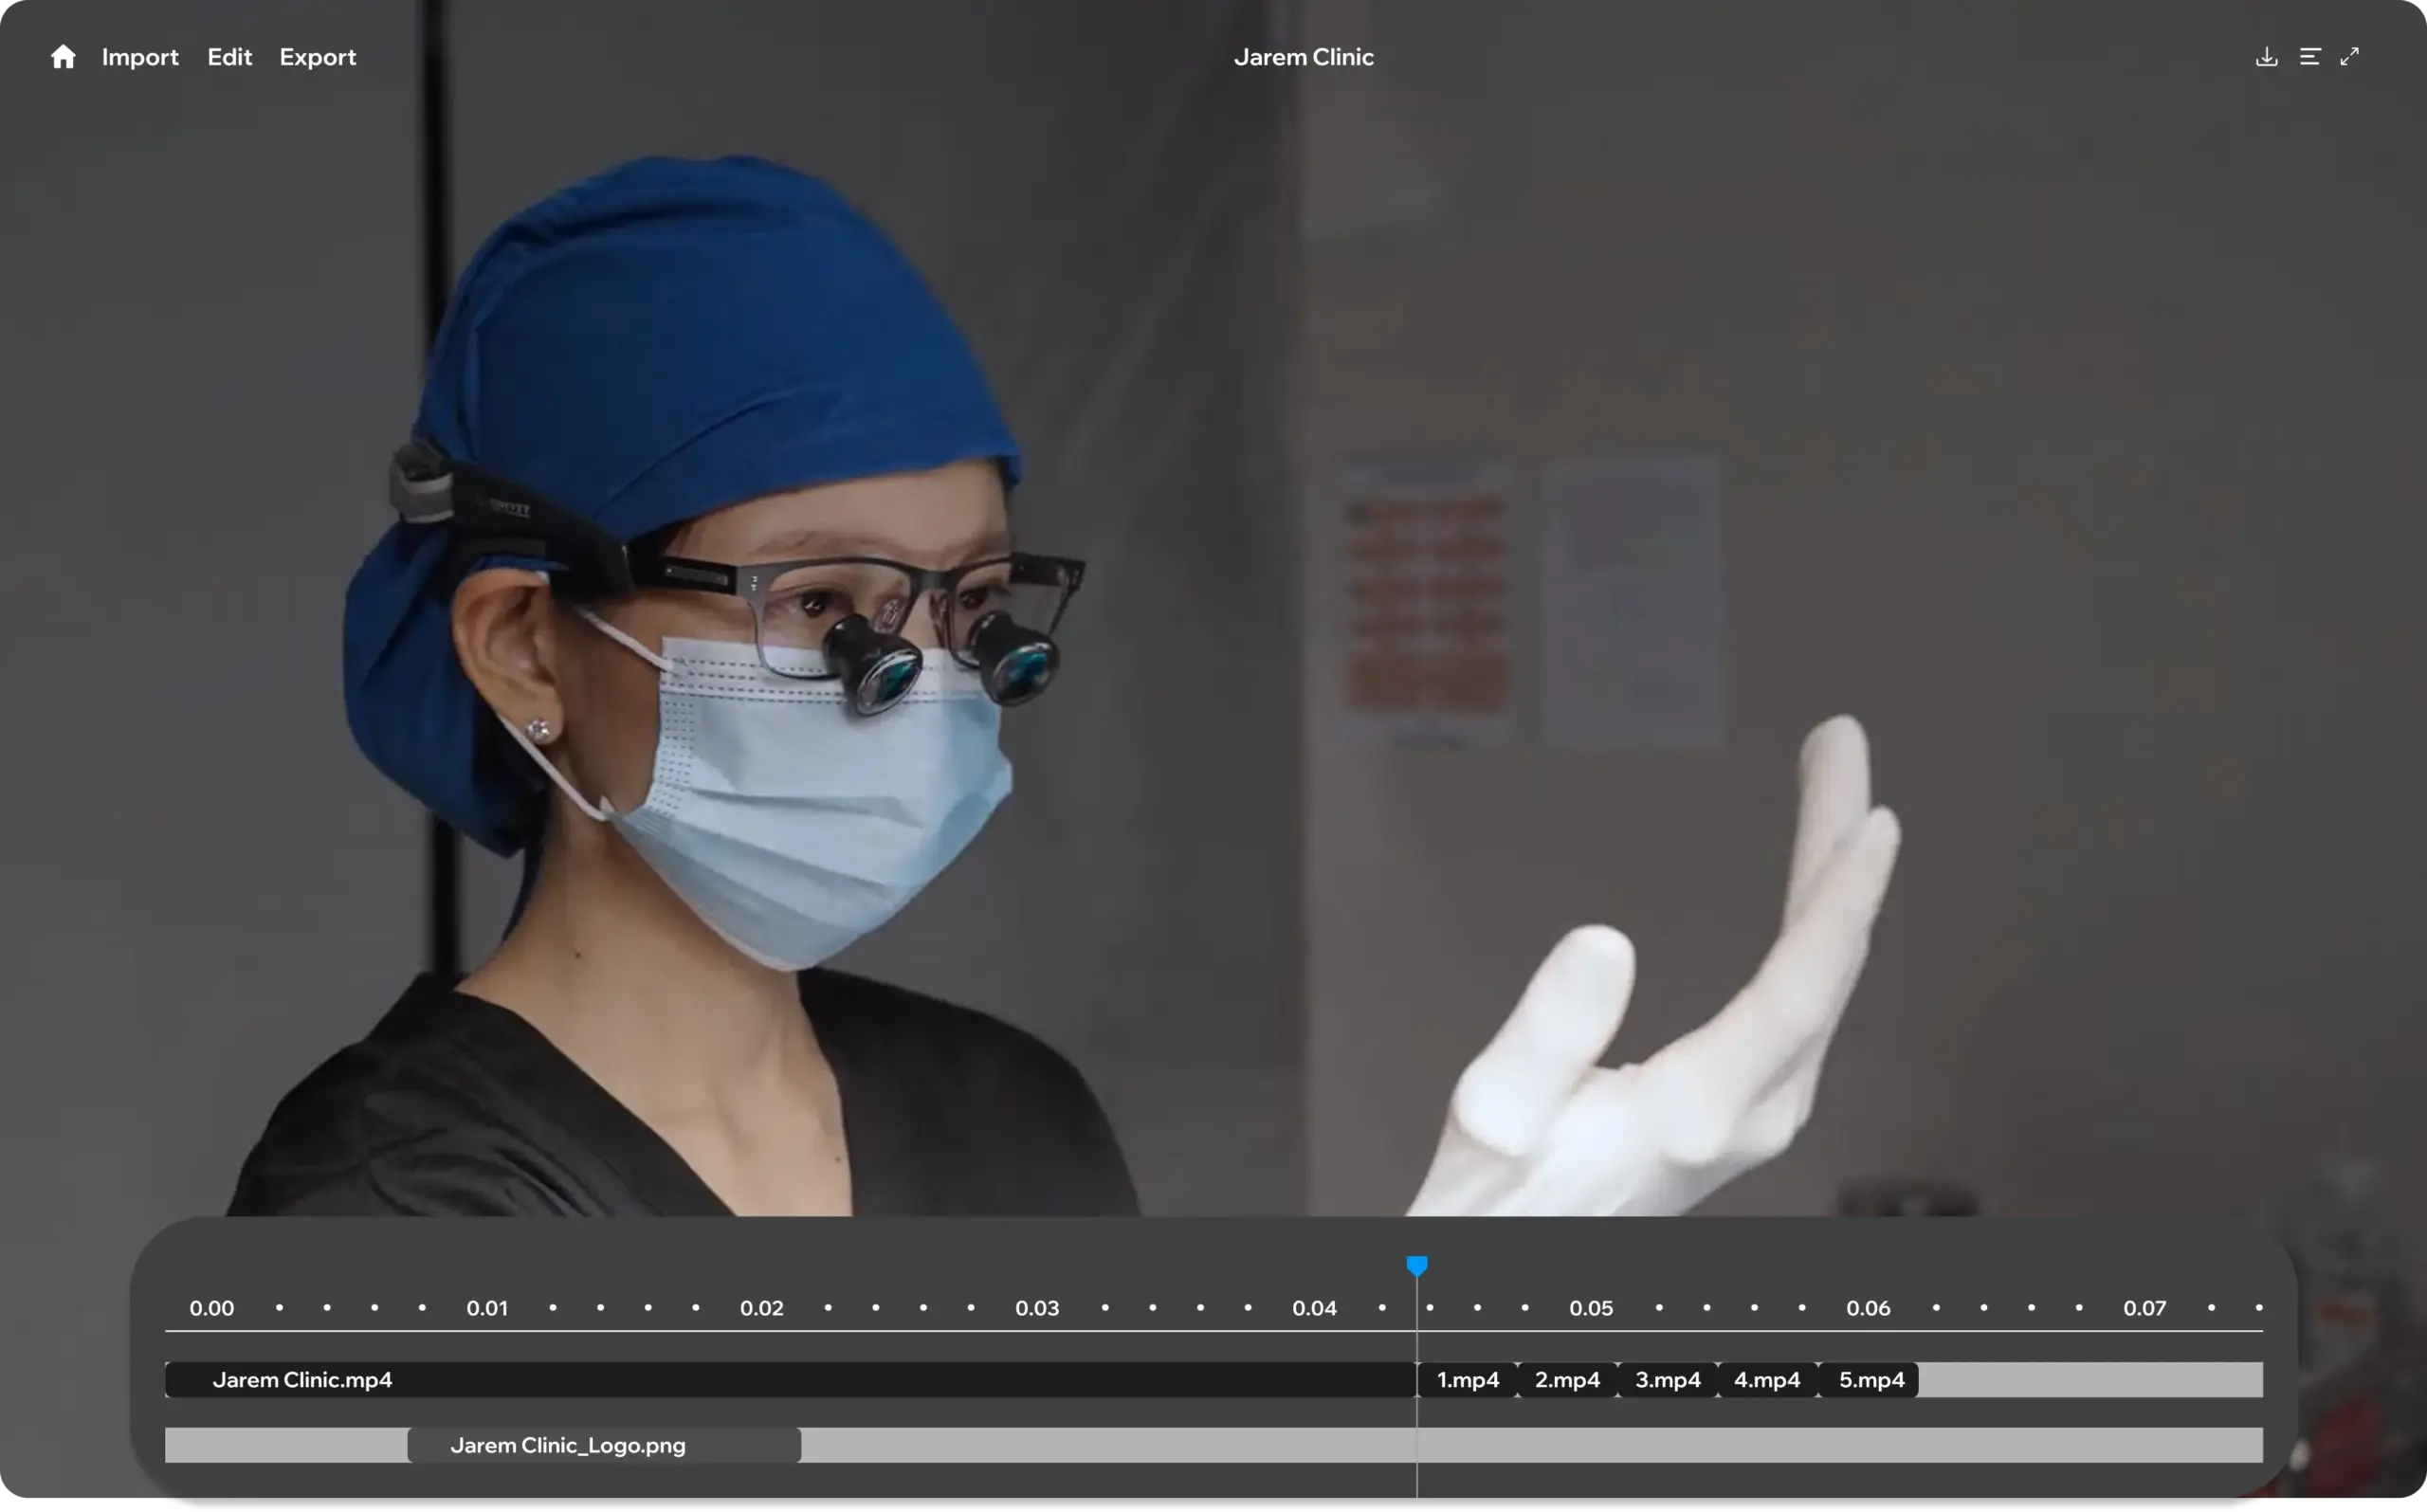
Task: Open the Export menu
Action: (317, 57)
